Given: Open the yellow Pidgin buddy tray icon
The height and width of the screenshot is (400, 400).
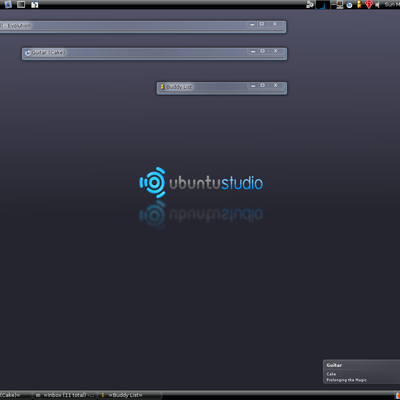Looking at the screenshot, I should tap(359, 4).
